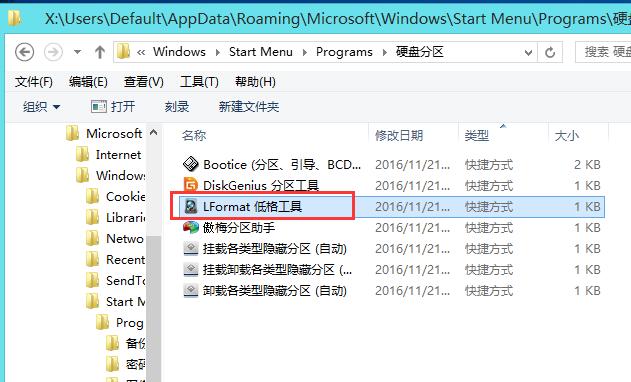Expand the address bar history dropdown
The width and height of the screenshot is (631, 382).
point(528,53)
